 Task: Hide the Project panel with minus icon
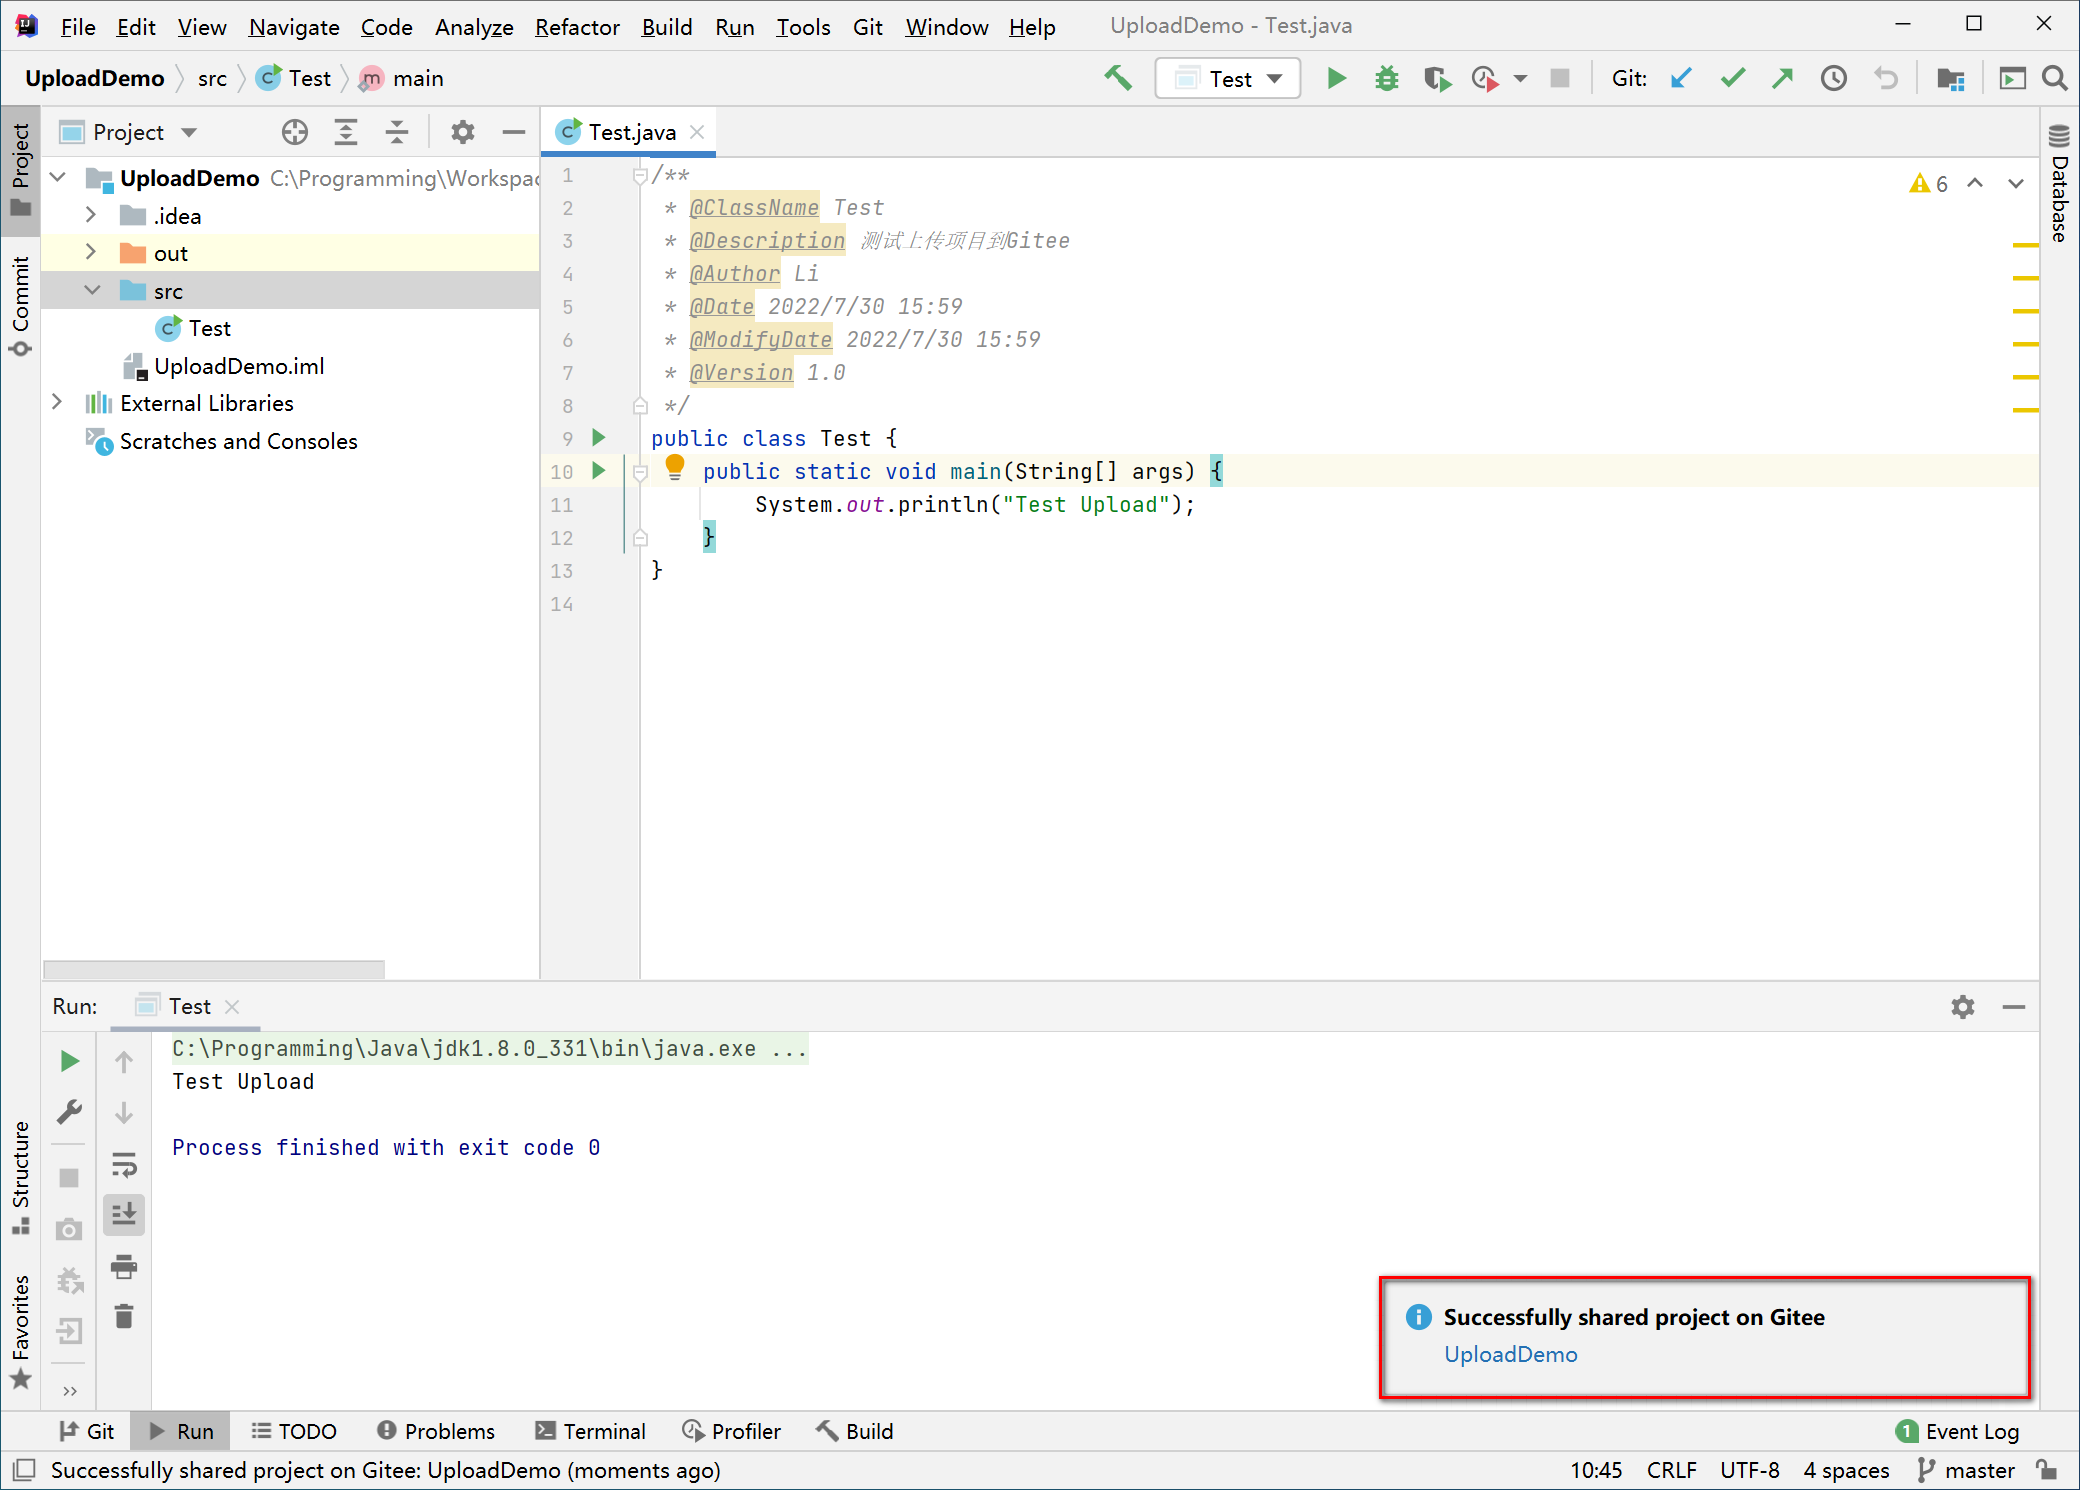[514, 132]
